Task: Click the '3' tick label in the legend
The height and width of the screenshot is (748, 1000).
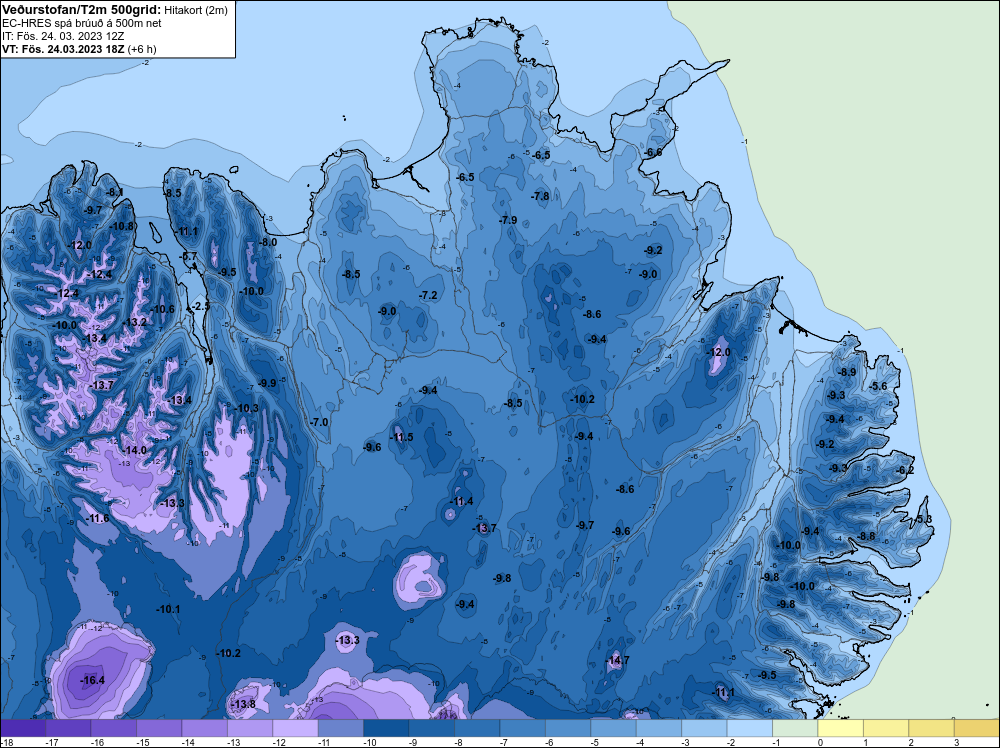Action: pyautogui.click(x=955, y=742)
